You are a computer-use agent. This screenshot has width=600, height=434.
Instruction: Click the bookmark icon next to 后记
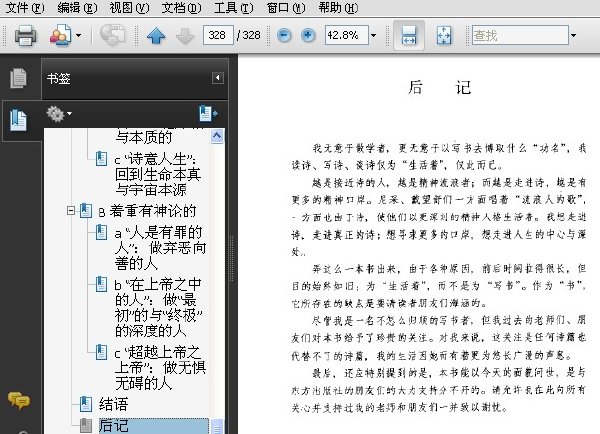click(x=86, y=426)
